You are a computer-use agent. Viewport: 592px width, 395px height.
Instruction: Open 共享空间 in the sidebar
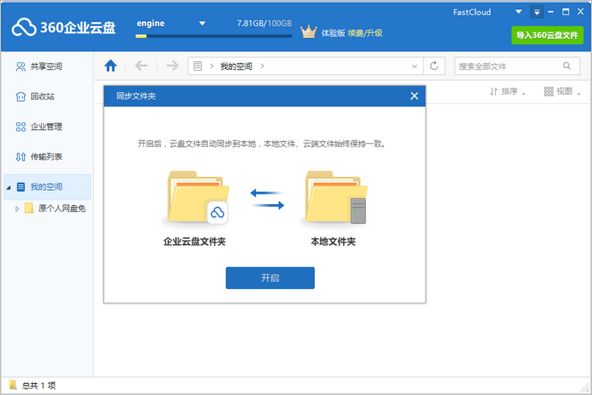pos(47,66)
